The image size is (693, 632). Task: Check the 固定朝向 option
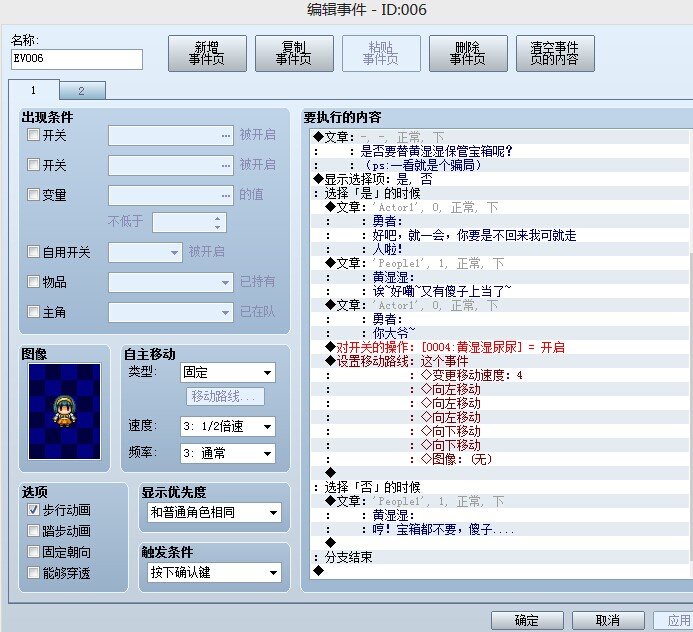coord(33,552)
